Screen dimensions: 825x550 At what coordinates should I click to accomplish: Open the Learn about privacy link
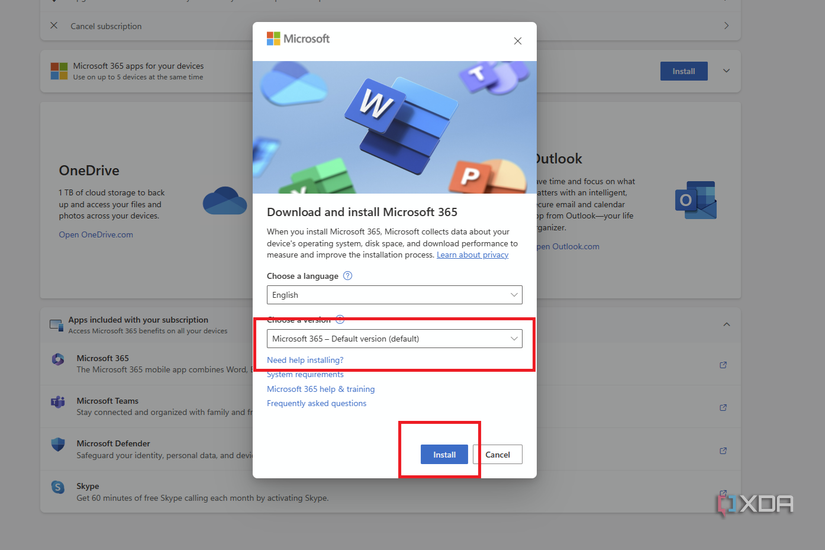[472, 255]
